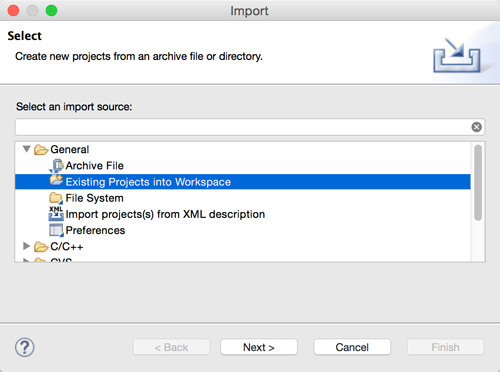Click the XML import description icon

click(x=56, y=214)
